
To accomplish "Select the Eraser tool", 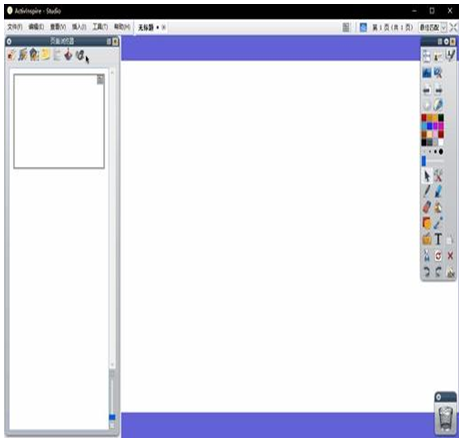I will 427,207.
